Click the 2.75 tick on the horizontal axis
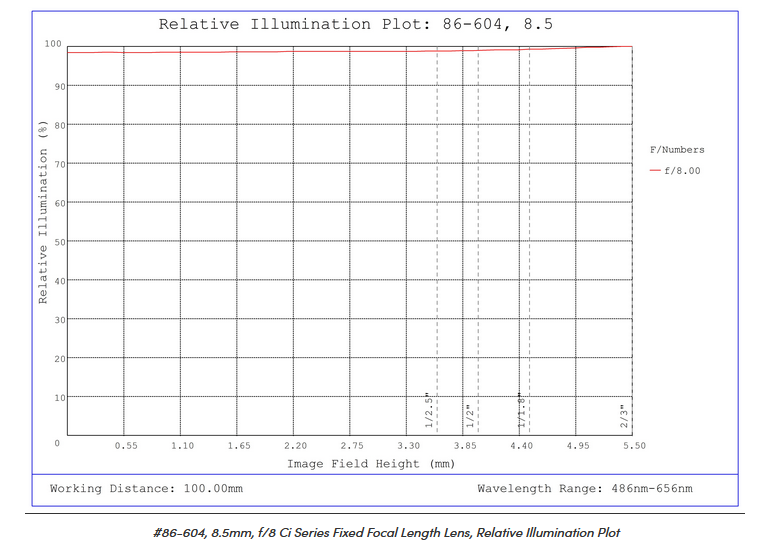 pyautogui.click(x=351, y=445)
